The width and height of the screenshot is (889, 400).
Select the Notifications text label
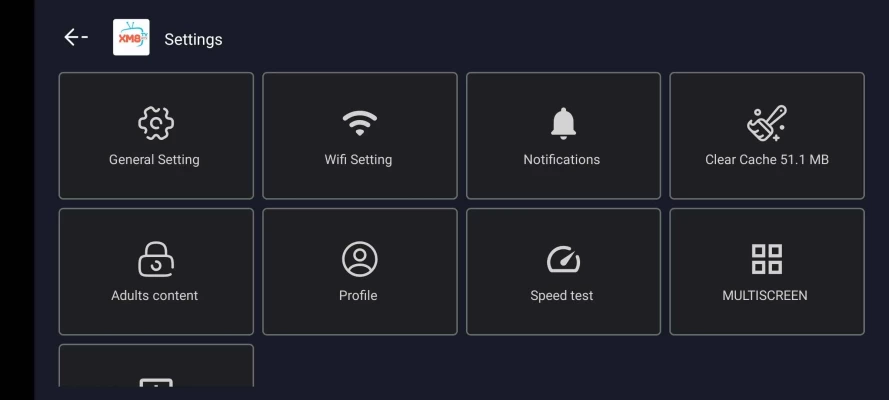pyautogui.click(x=562, y=160)
